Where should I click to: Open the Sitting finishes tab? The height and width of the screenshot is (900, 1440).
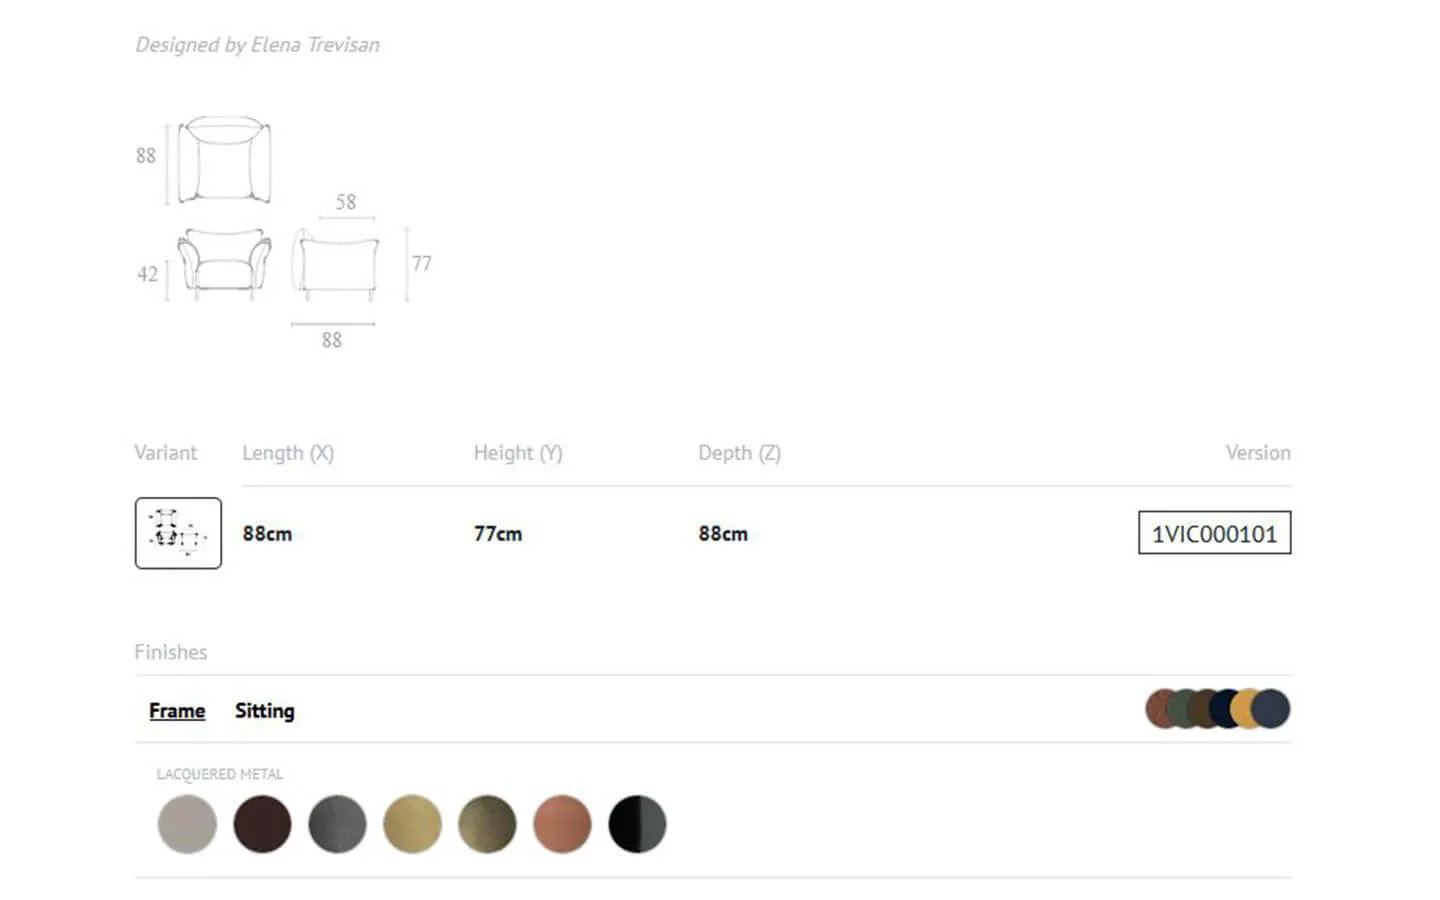tap(265, 711)
